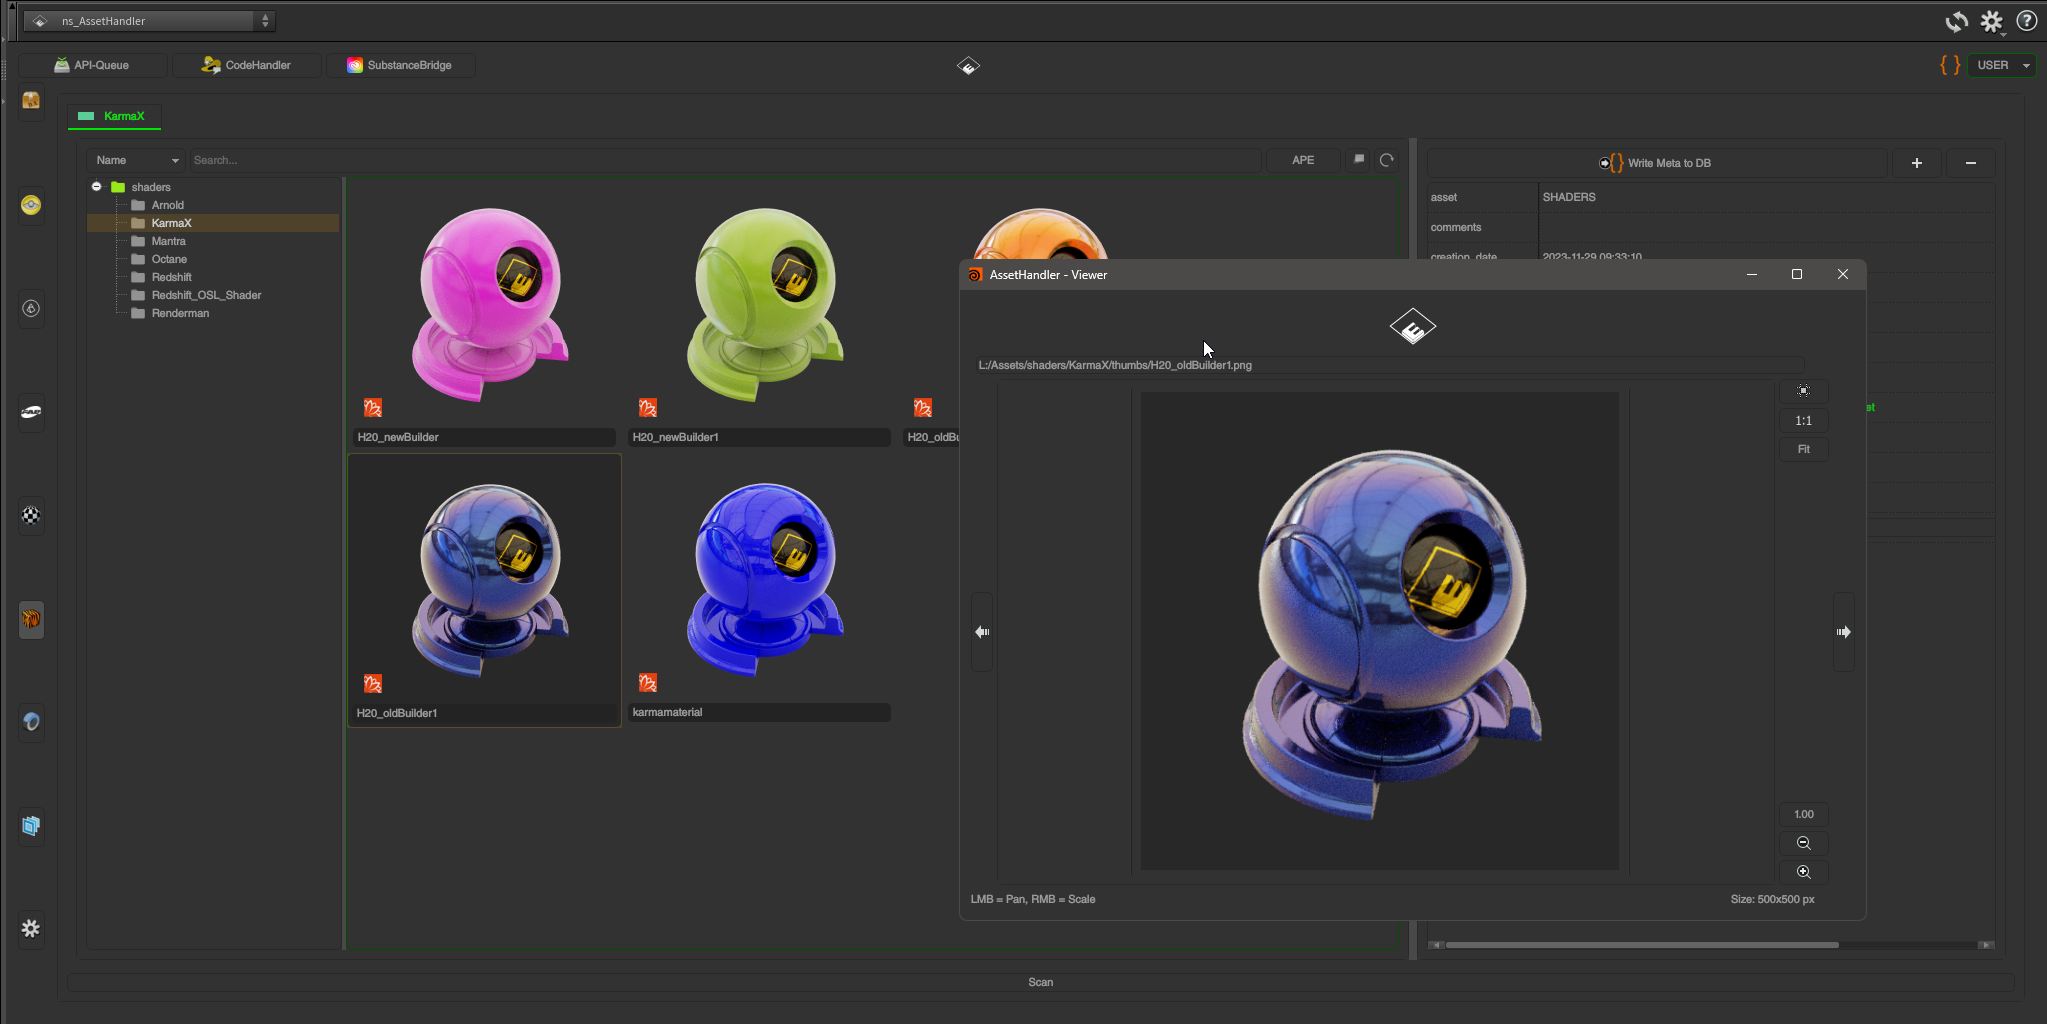Click the reload arrows icon in the top bar
Viewport: 2047px width, 1024px height.
pyautogui.click(x=1956, y=21)
